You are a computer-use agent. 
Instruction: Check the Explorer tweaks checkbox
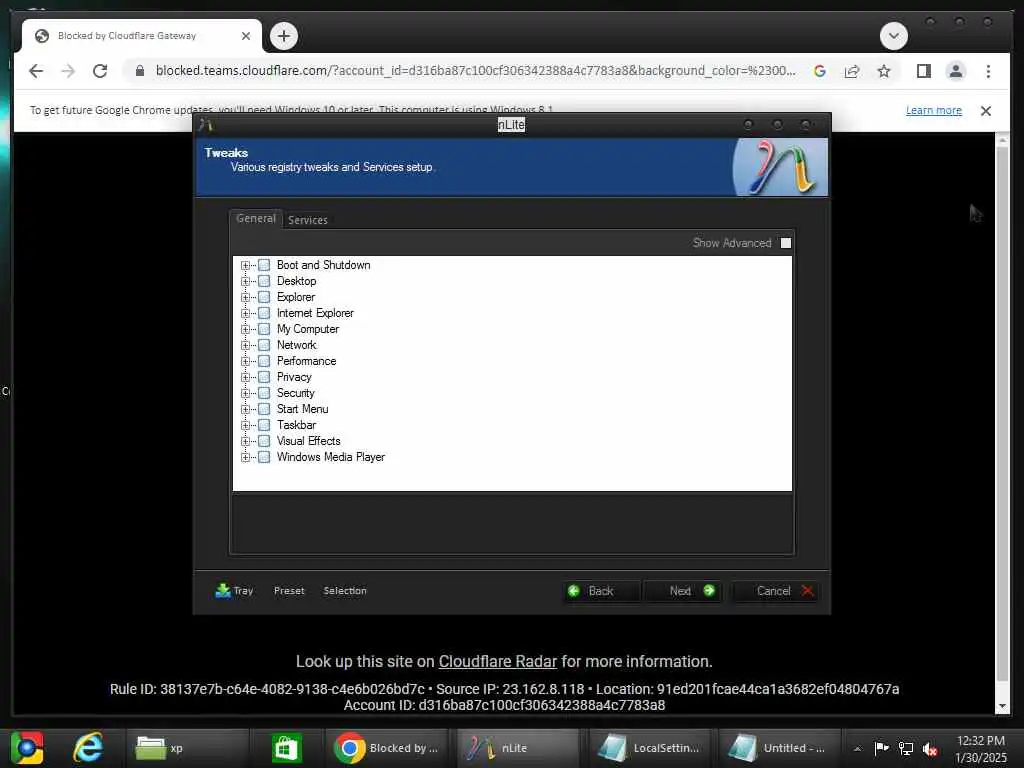click(264, 297)
